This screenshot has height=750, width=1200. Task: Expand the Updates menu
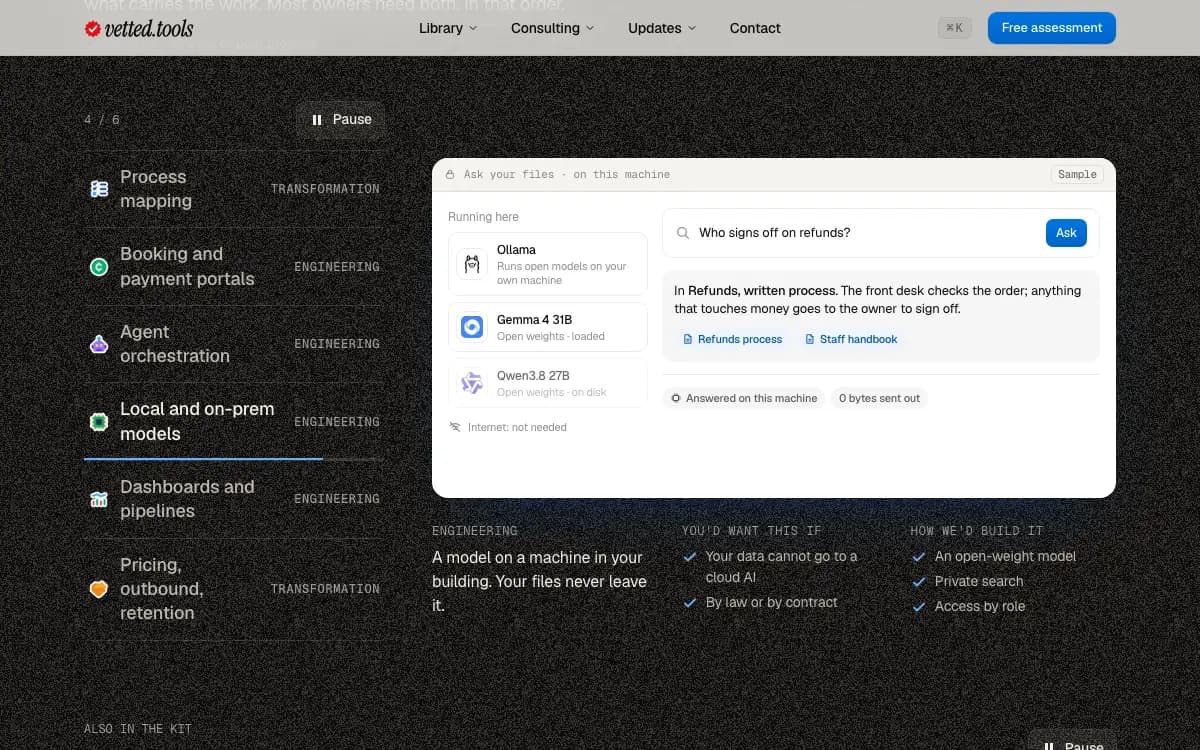tap(662, 28)
